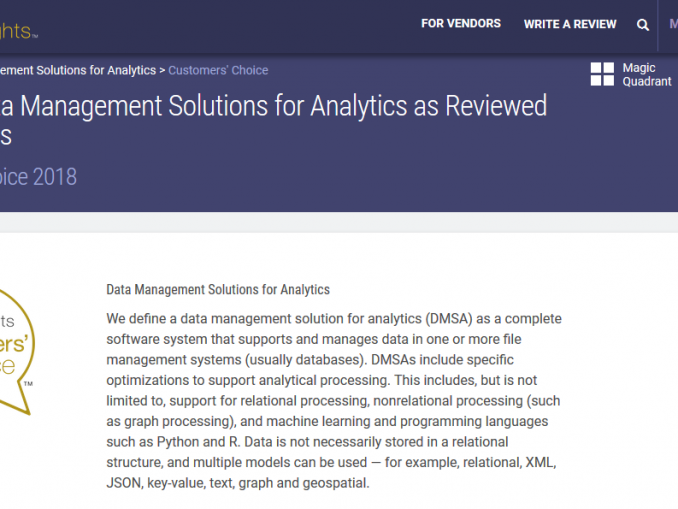This screenshot has width=678, height=509.
Task: Click the Data Management Solutions section heading
Action: [x=218, y=290]
